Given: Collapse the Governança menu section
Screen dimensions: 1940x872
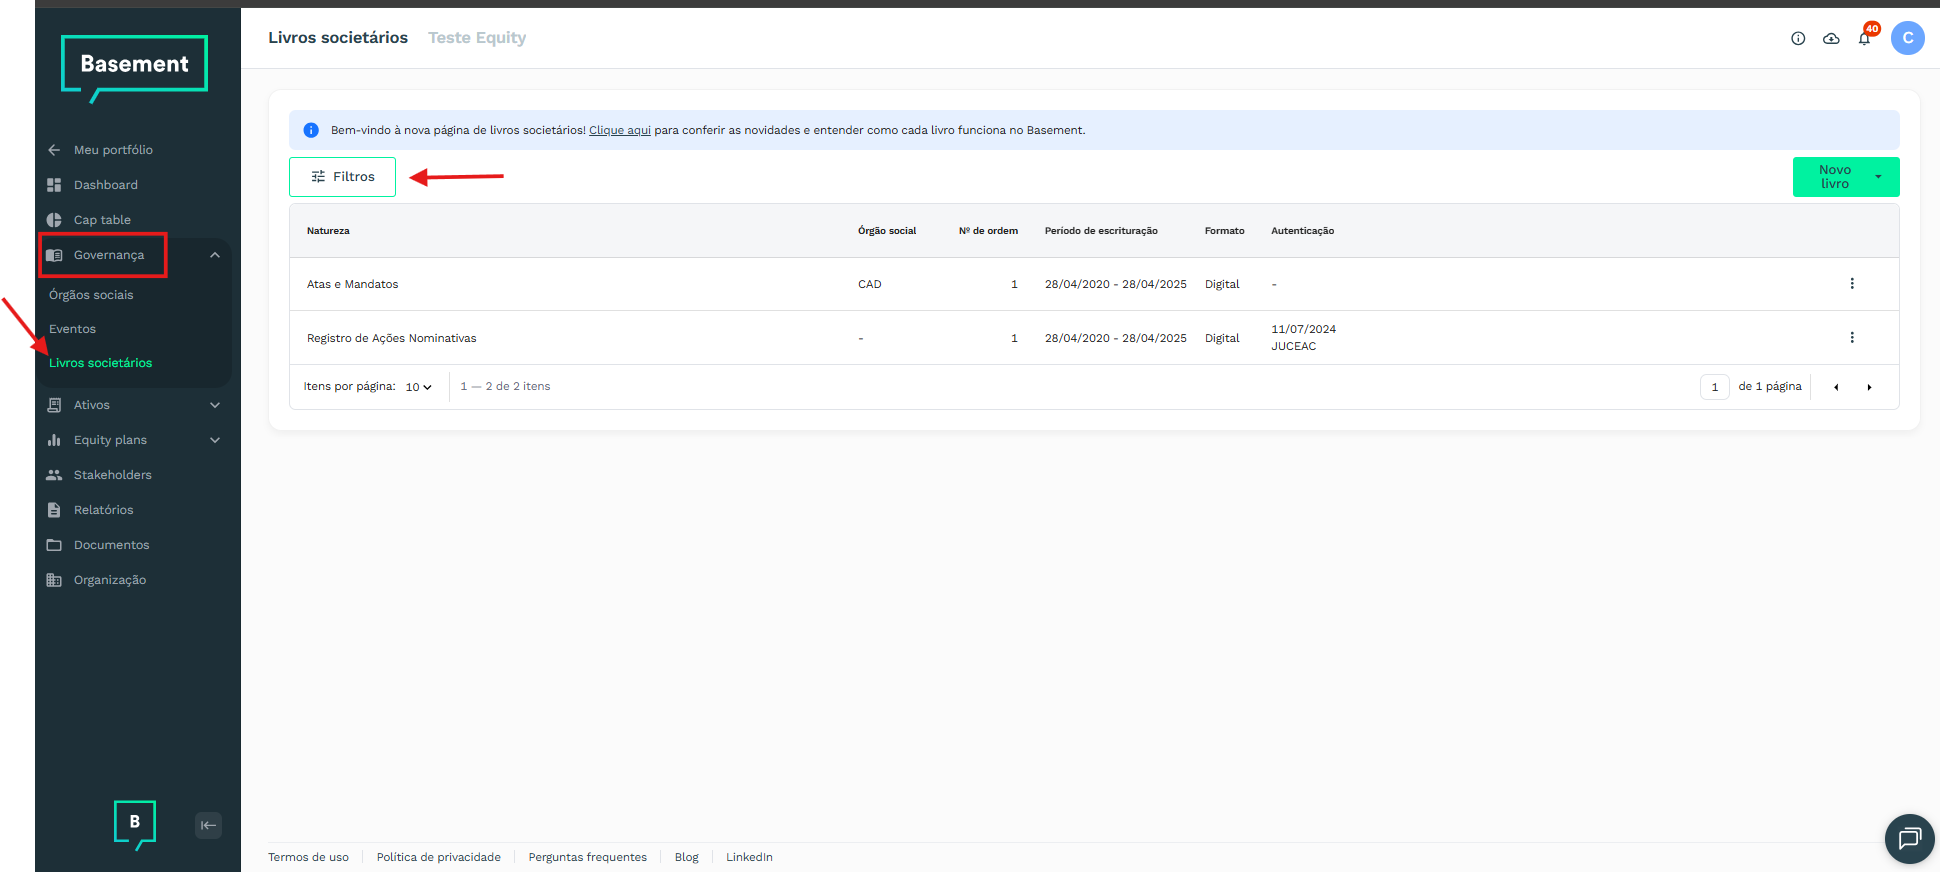Looking at the screenshot, I should tap(214, 255).
